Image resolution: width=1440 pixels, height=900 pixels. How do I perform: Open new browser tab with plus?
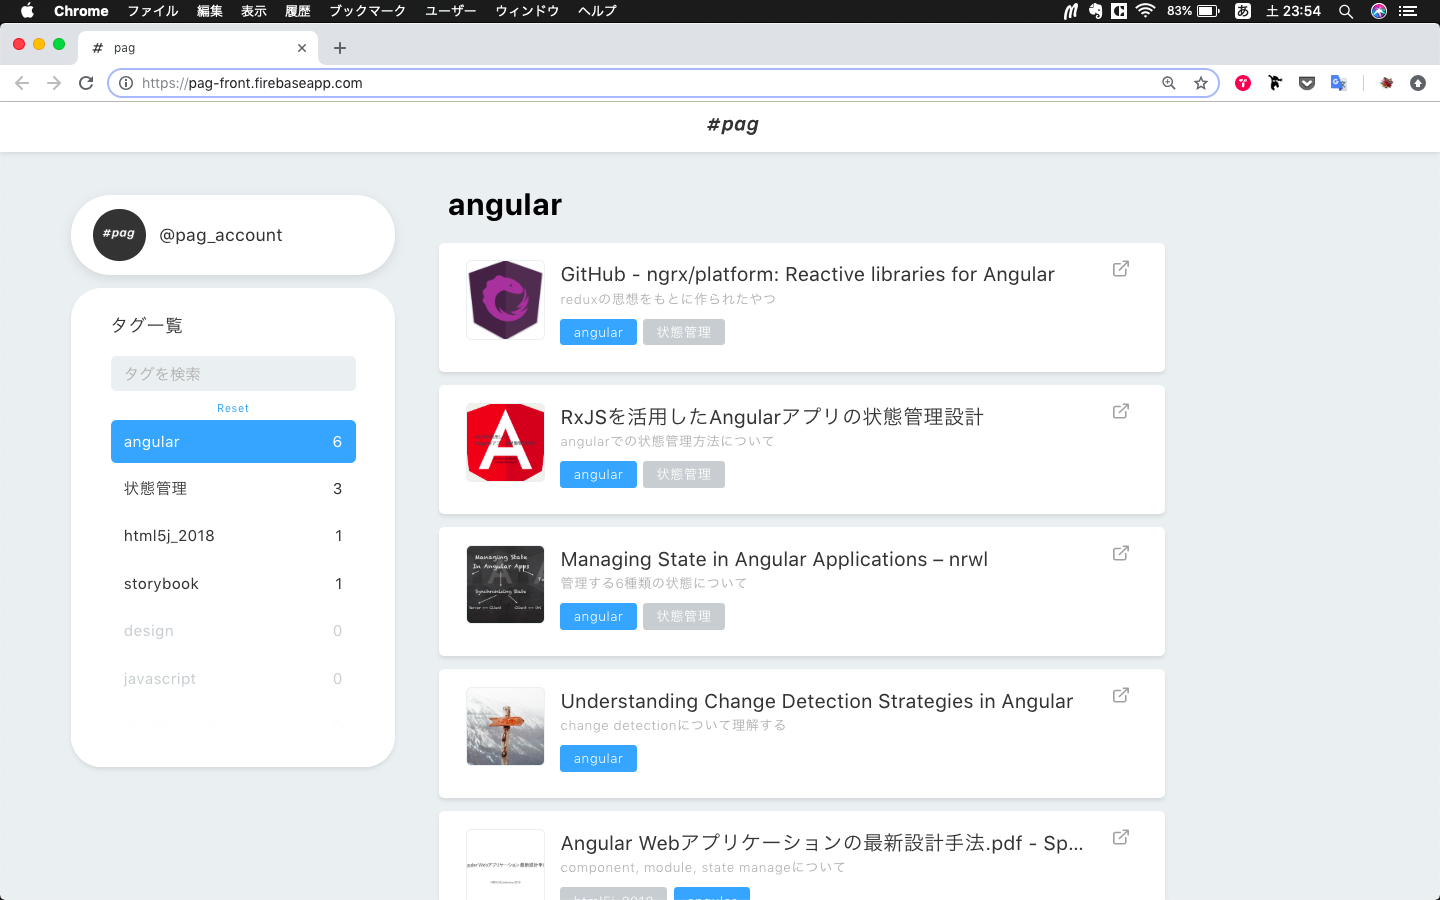click(340, 48)
